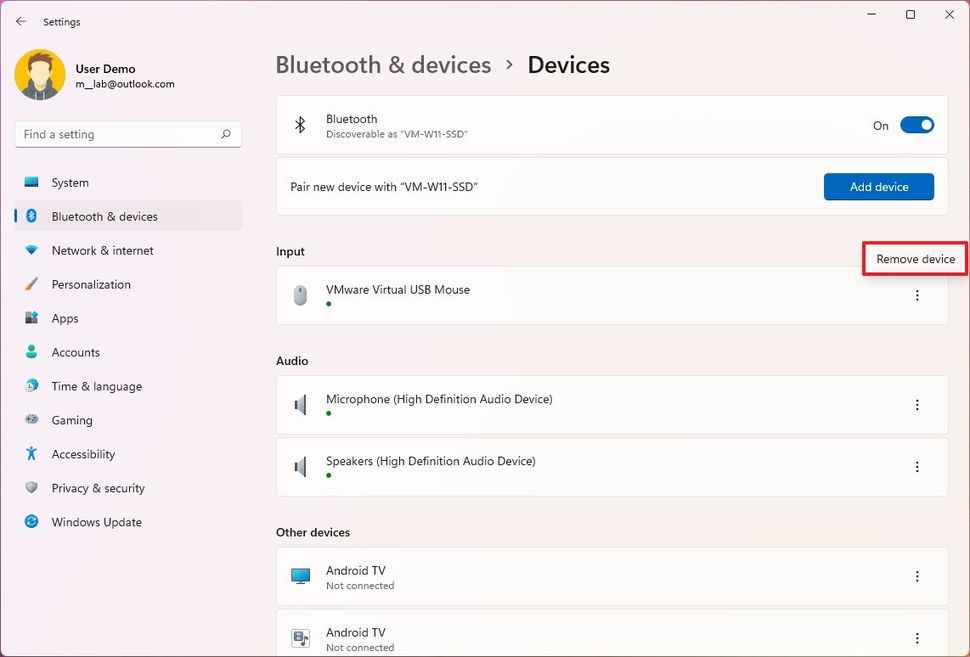
Task: Open Network & internet via the globe icon
Action: (x=33, y=250)
